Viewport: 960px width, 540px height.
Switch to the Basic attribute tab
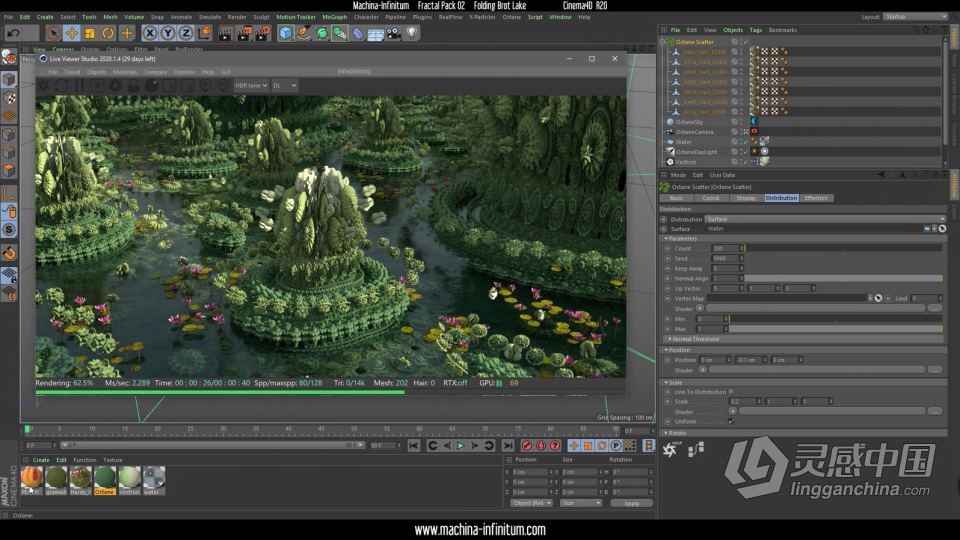pos(677,198)
